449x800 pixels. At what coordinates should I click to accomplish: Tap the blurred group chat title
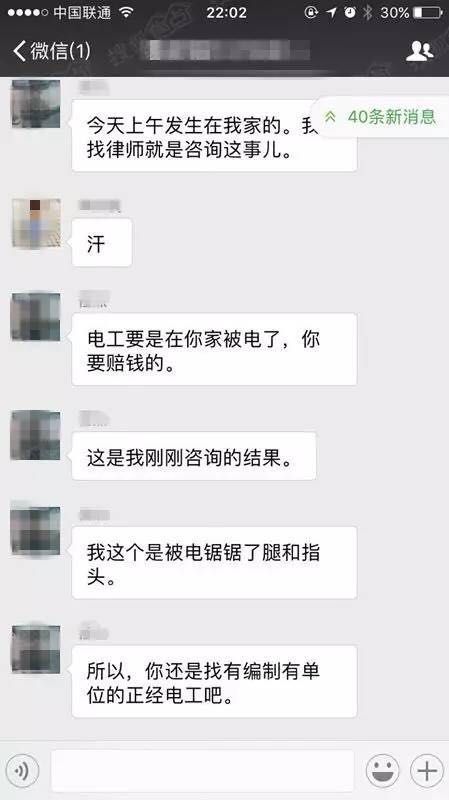tap(228, 51)
